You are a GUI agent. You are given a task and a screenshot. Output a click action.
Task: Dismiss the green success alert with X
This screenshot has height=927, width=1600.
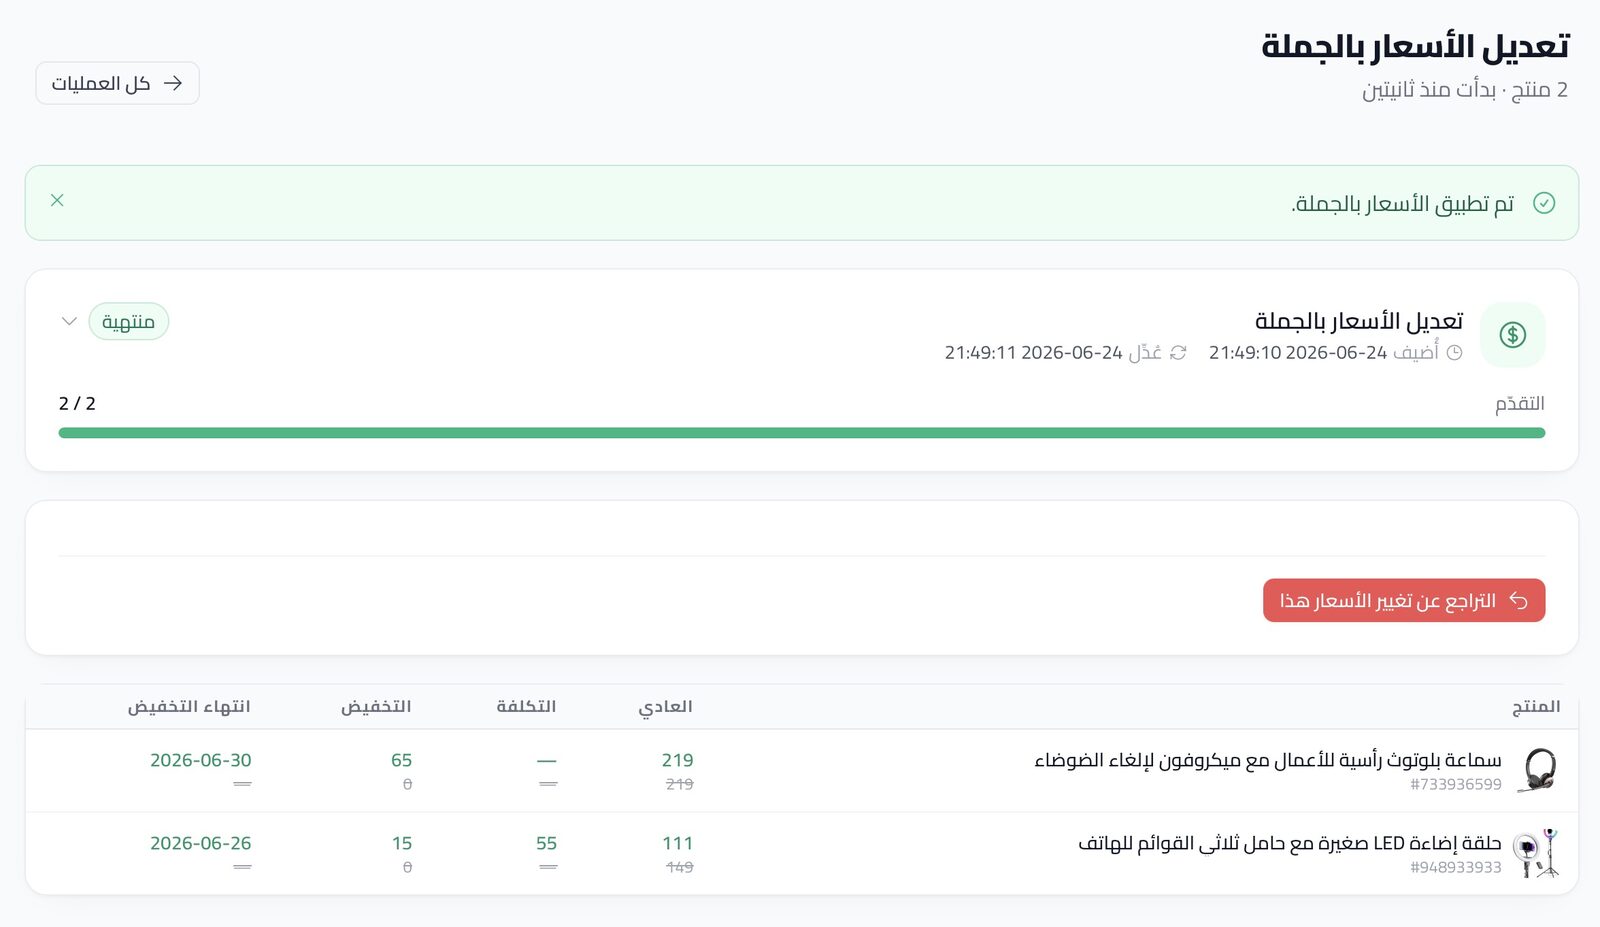(x=57, y=200)
